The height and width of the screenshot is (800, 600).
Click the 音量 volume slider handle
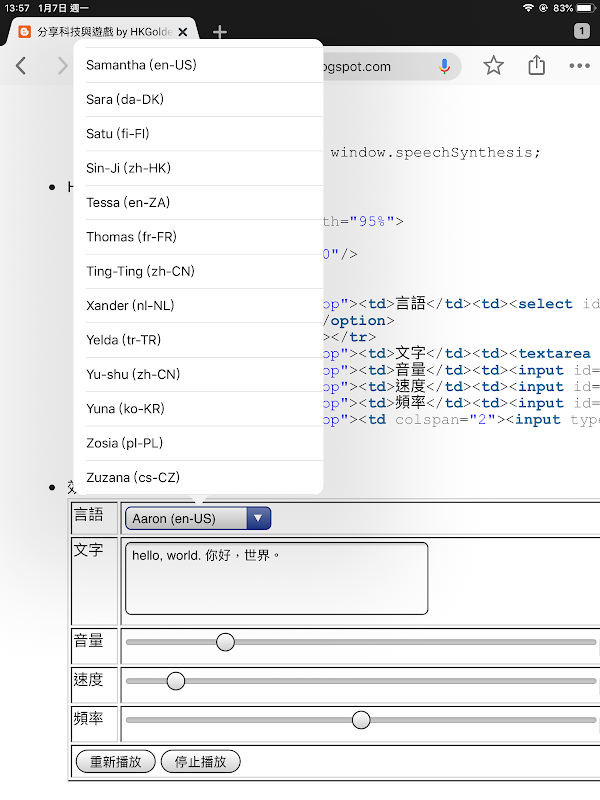pos(225,642)
